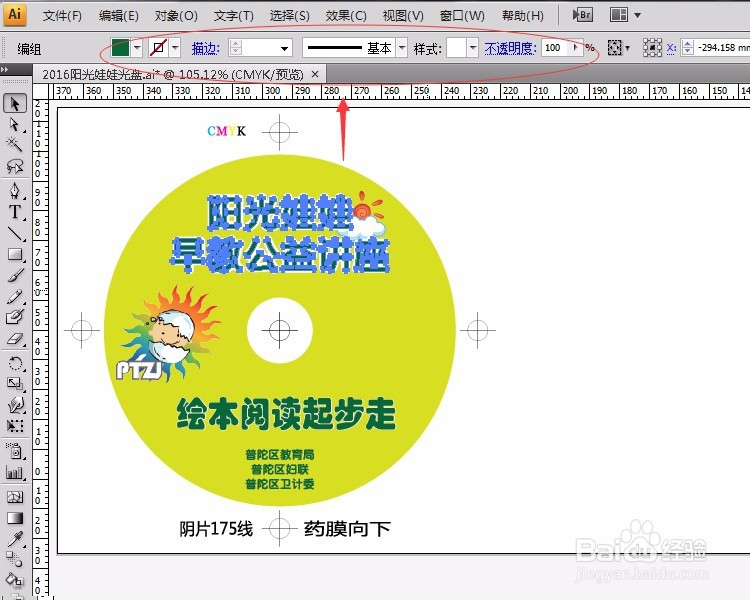Open the 对象(O) menu
Image resolution: width=750 pixels, height=600 pixels.
pyautogui.click(x=176, y=16)
